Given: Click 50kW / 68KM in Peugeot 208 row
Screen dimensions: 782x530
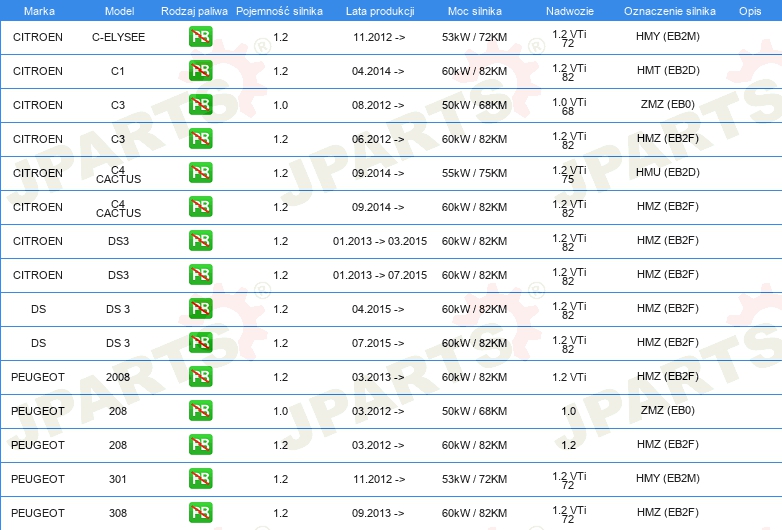Looking at the screenshot, I should pos(474,411).
